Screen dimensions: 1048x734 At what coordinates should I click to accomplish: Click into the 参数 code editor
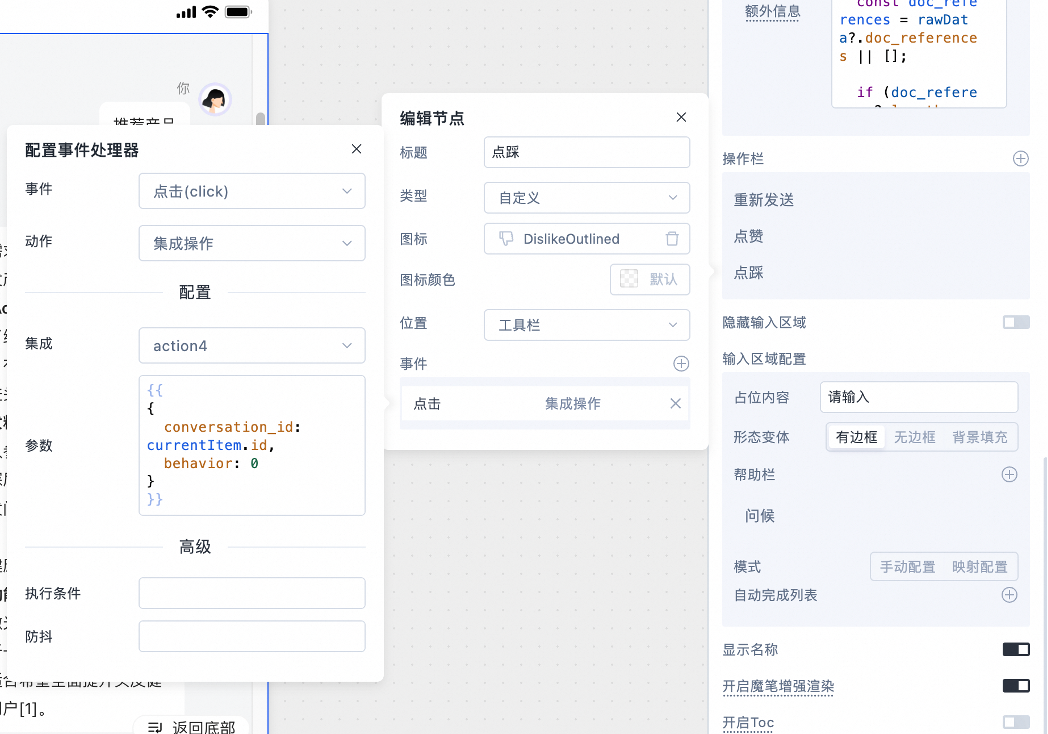pos(252,445)
